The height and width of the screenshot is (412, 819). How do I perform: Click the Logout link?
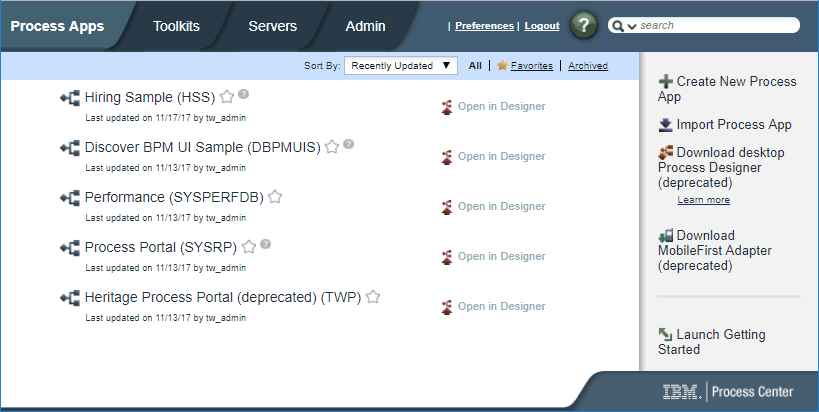(x=542, y=26)
